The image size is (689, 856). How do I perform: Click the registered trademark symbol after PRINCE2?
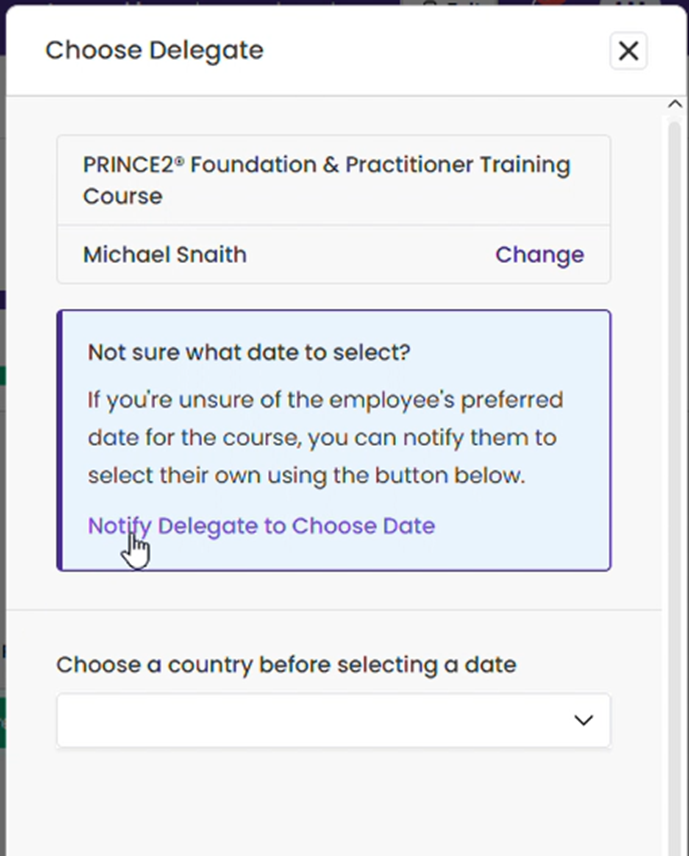click(x=179, y=159)
